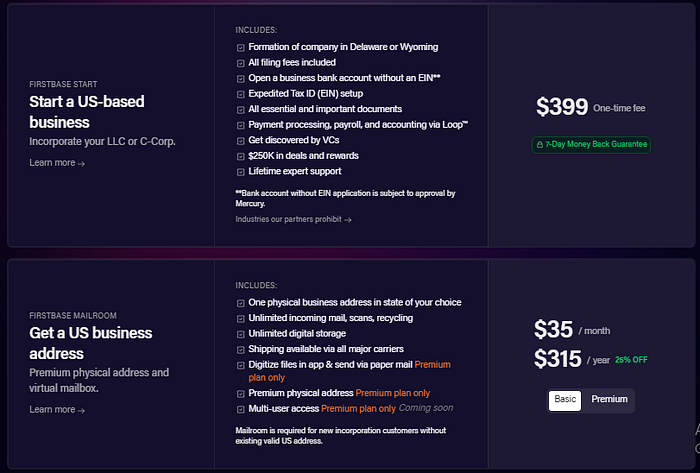
Task: Click check icon beside Unlimited digital storage
Action: [x=241, y=334]
